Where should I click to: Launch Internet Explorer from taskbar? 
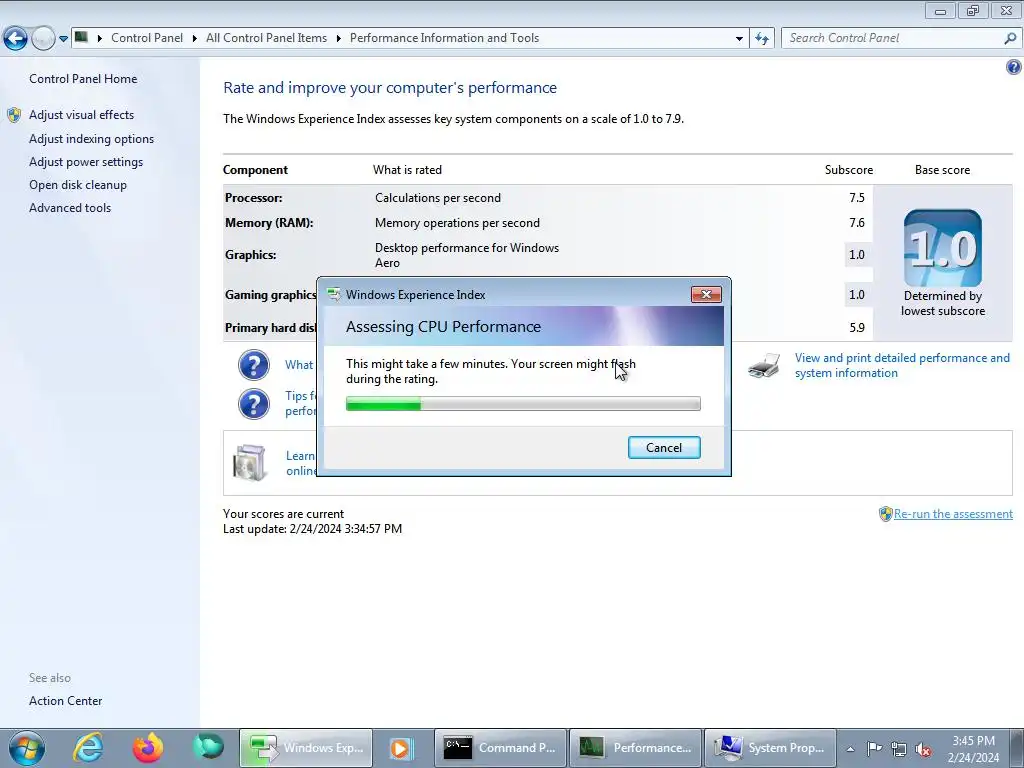point(88,748)
